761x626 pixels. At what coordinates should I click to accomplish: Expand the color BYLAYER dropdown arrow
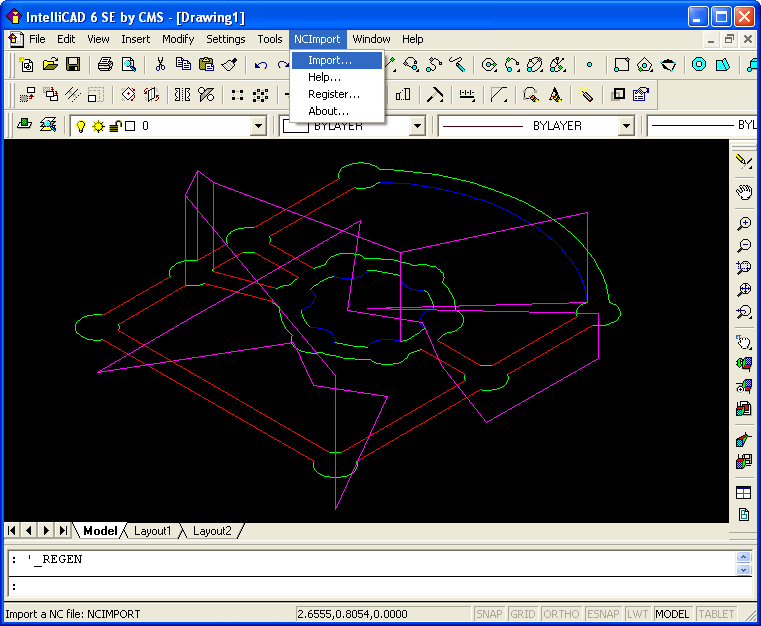point(417,127)
